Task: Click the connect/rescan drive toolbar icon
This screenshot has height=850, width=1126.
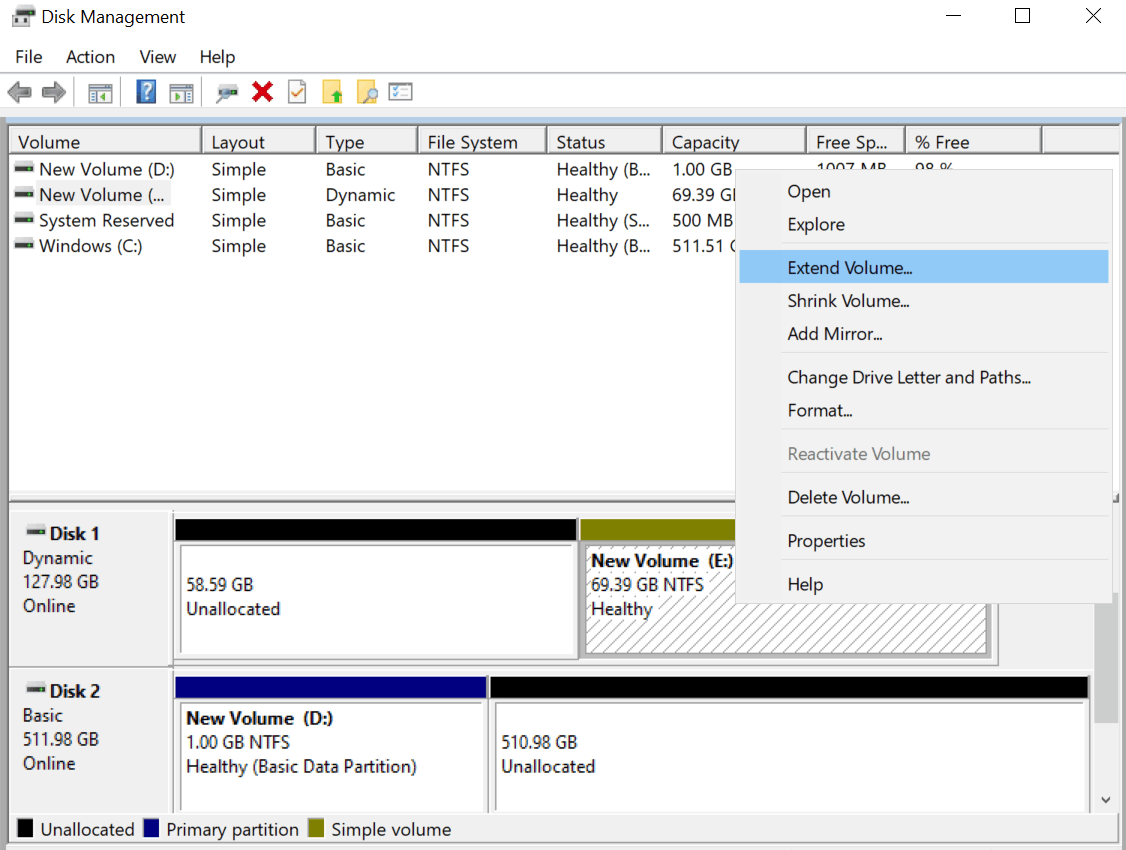Action: click(227, 93)
